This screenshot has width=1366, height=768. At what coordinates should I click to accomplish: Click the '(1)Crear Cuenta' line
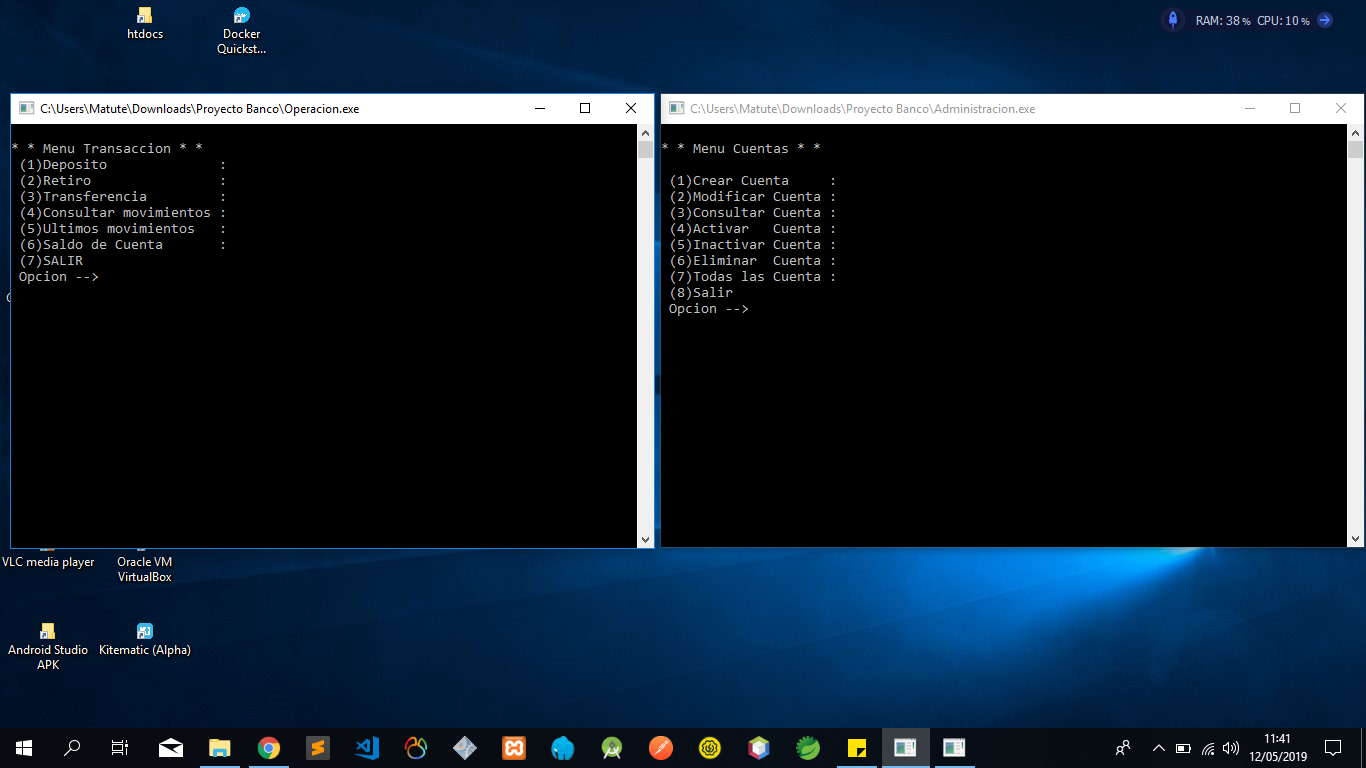pyautogui.click(x=753, y=181)
